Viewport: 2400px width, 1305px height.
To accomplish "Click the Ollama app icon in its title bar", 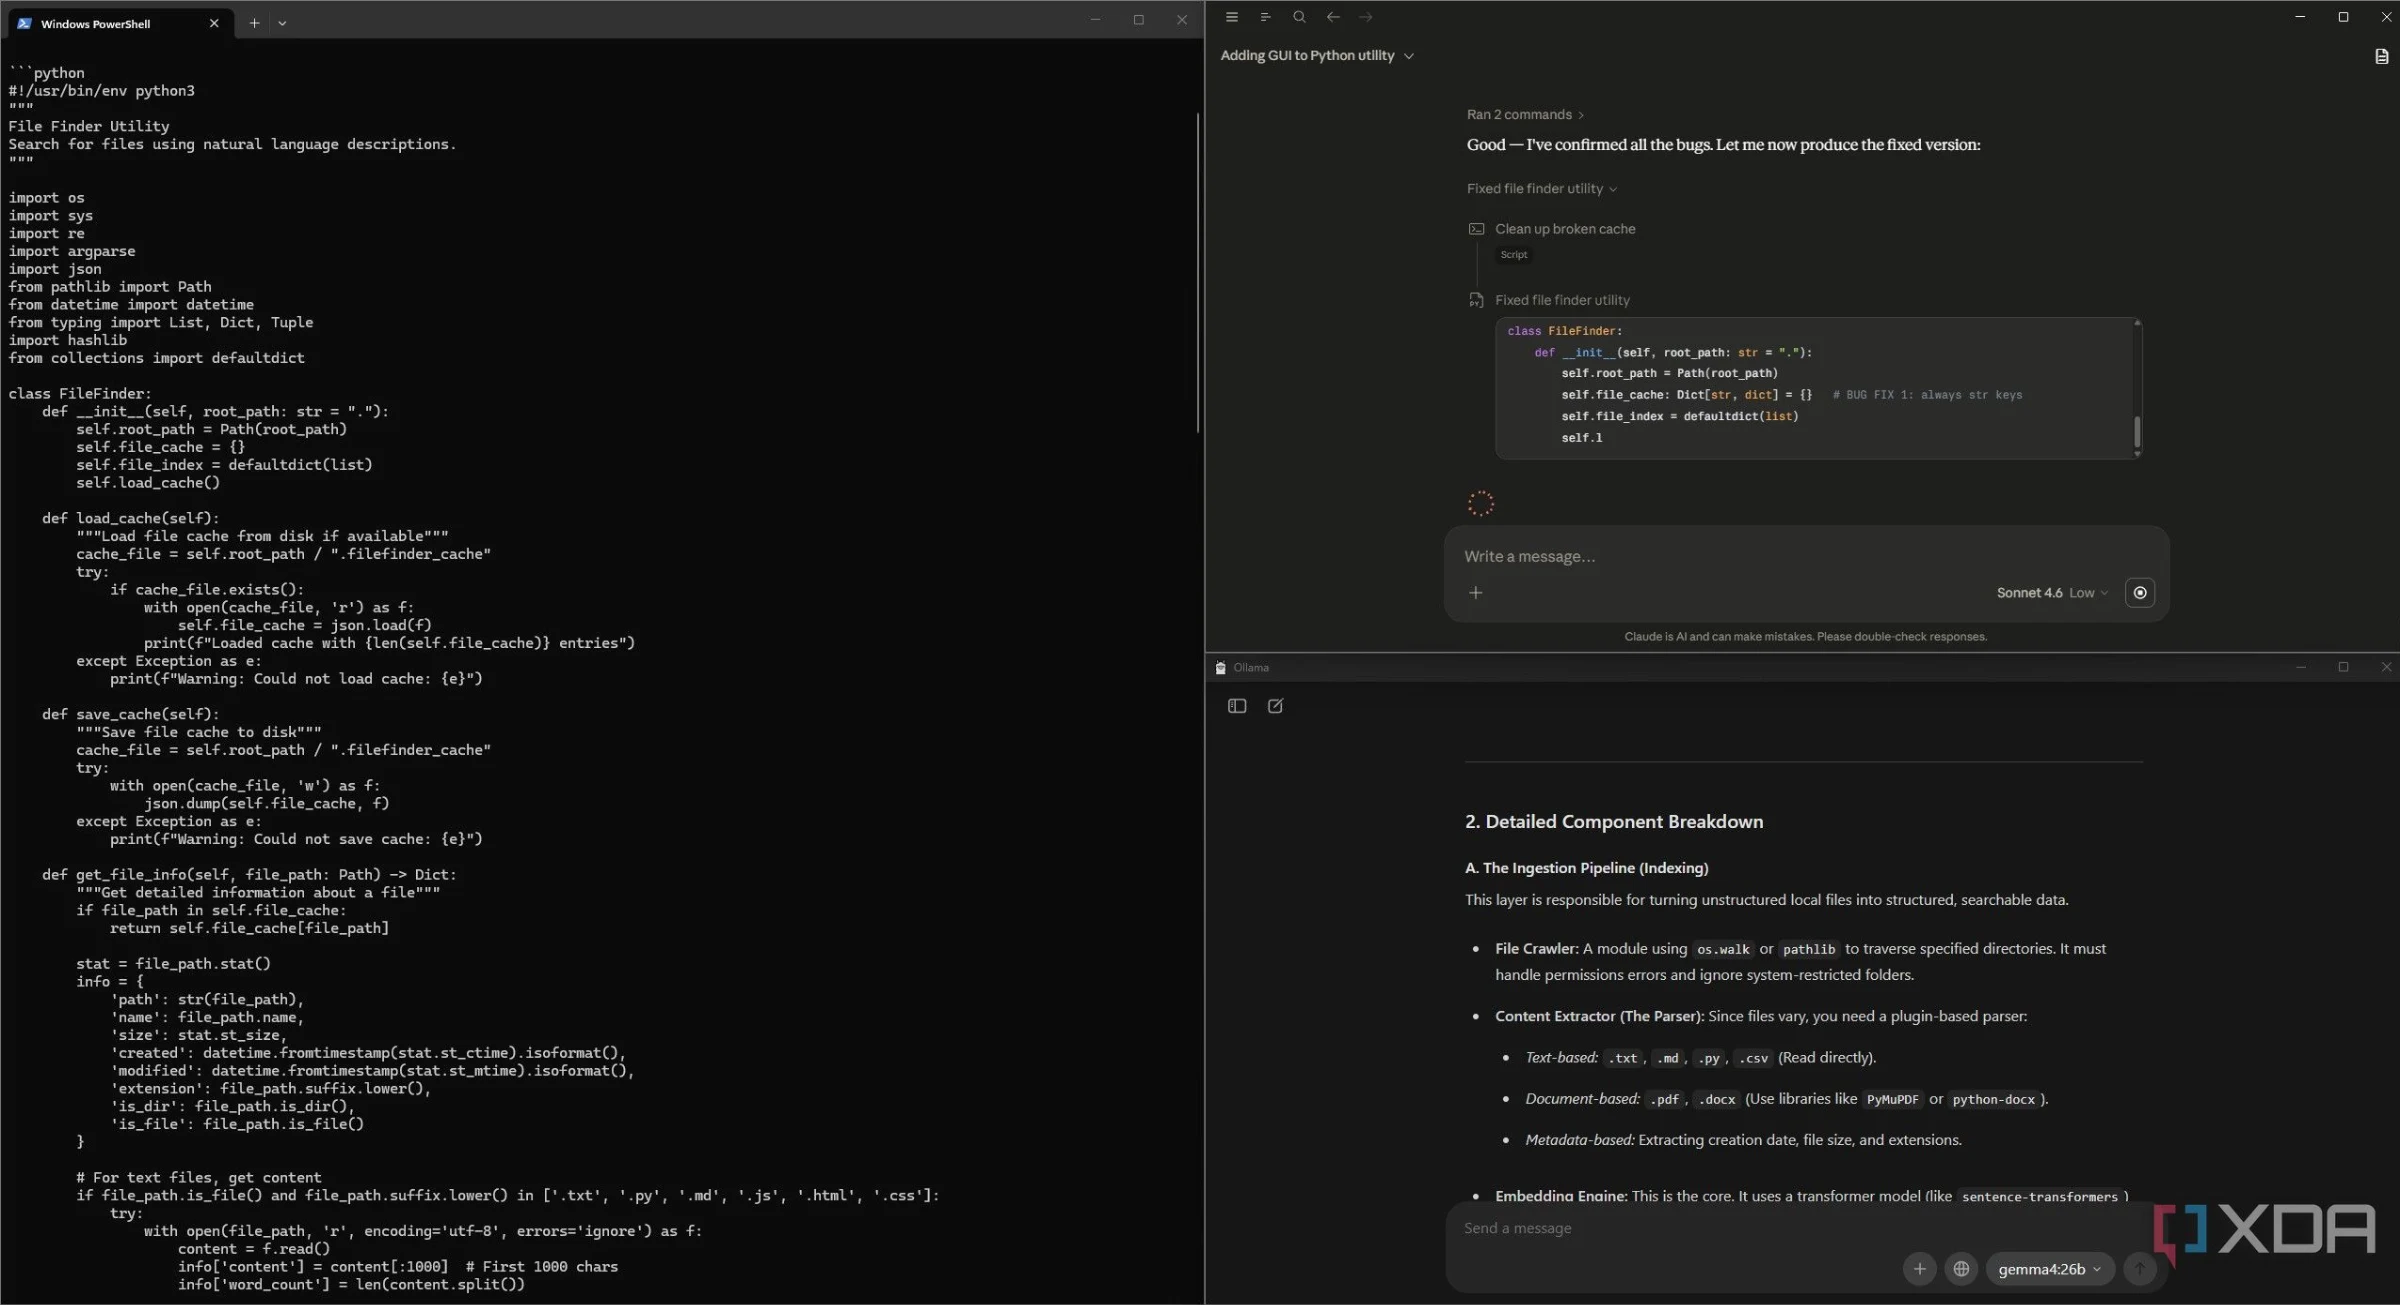I will (1220, 668).
